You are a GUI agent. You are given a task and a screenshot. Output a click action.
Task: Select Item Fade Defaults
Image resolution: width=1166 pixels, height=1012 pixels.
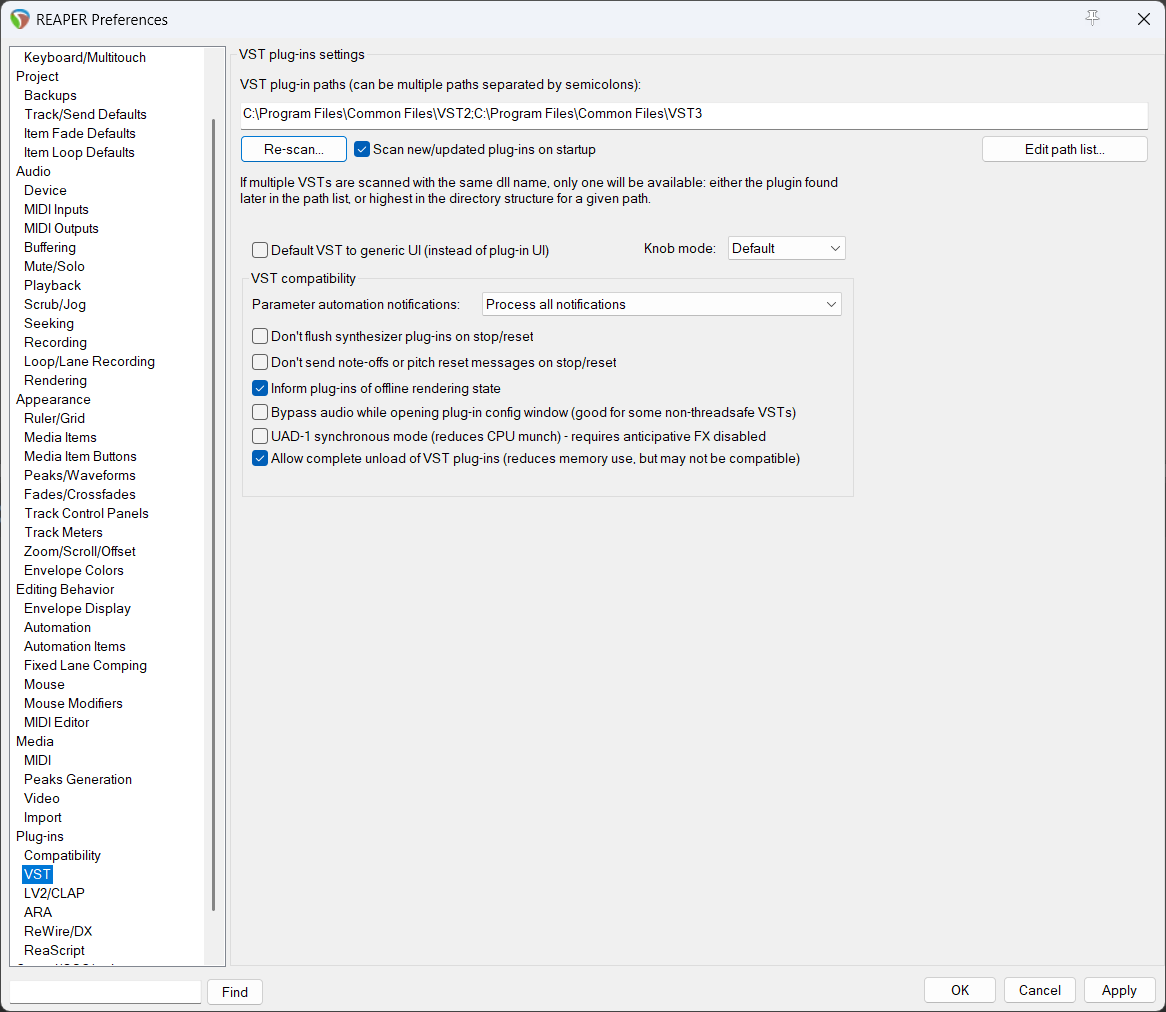point(80,133)
